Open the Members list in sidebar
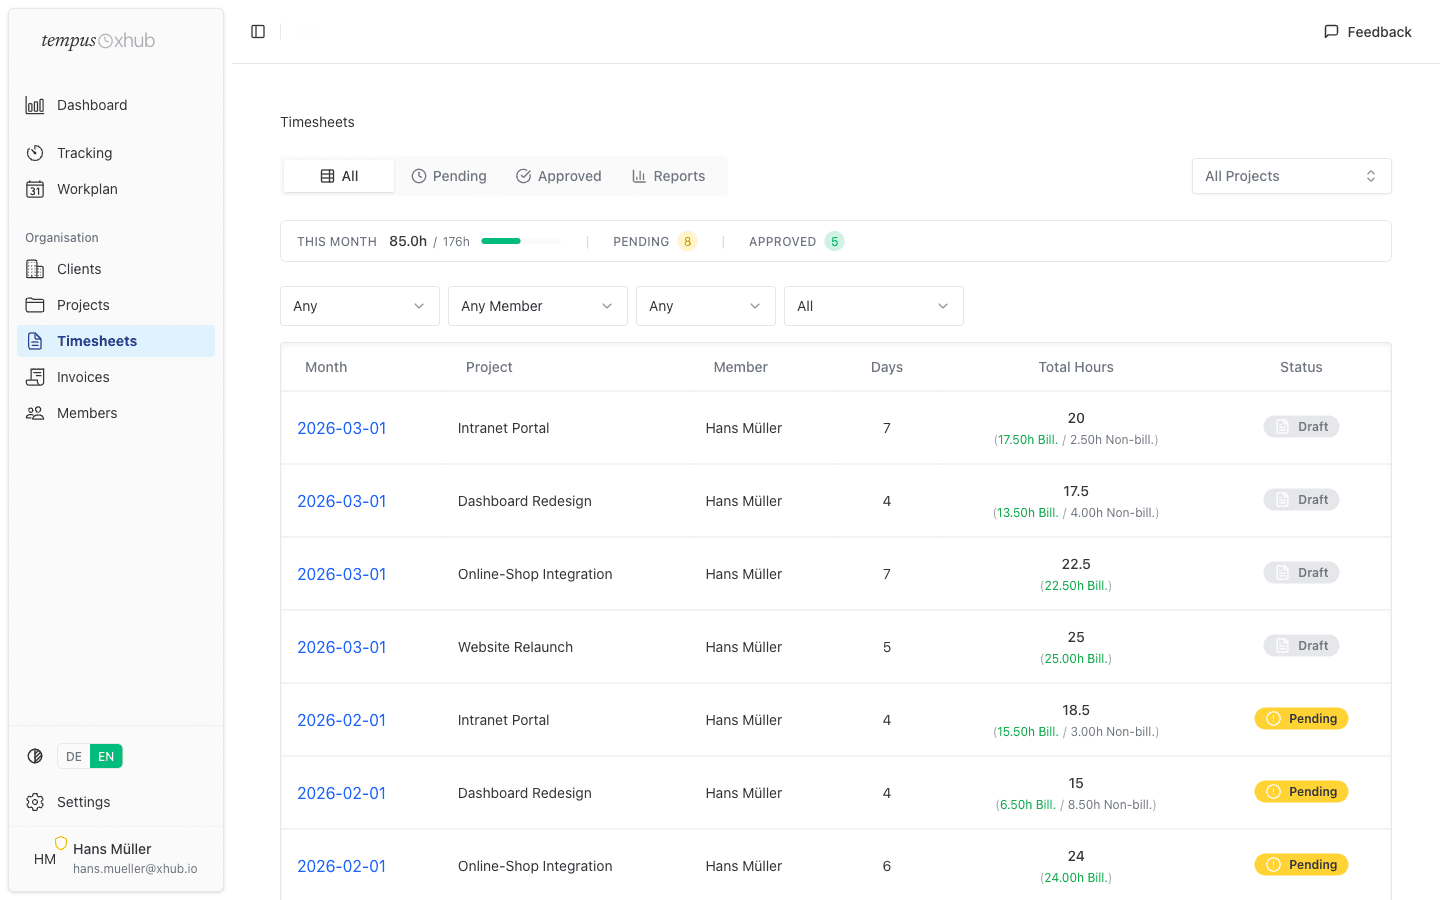The height and width of the screenshot is (900, 1440). pyautogui.click(x=86, y=412)
